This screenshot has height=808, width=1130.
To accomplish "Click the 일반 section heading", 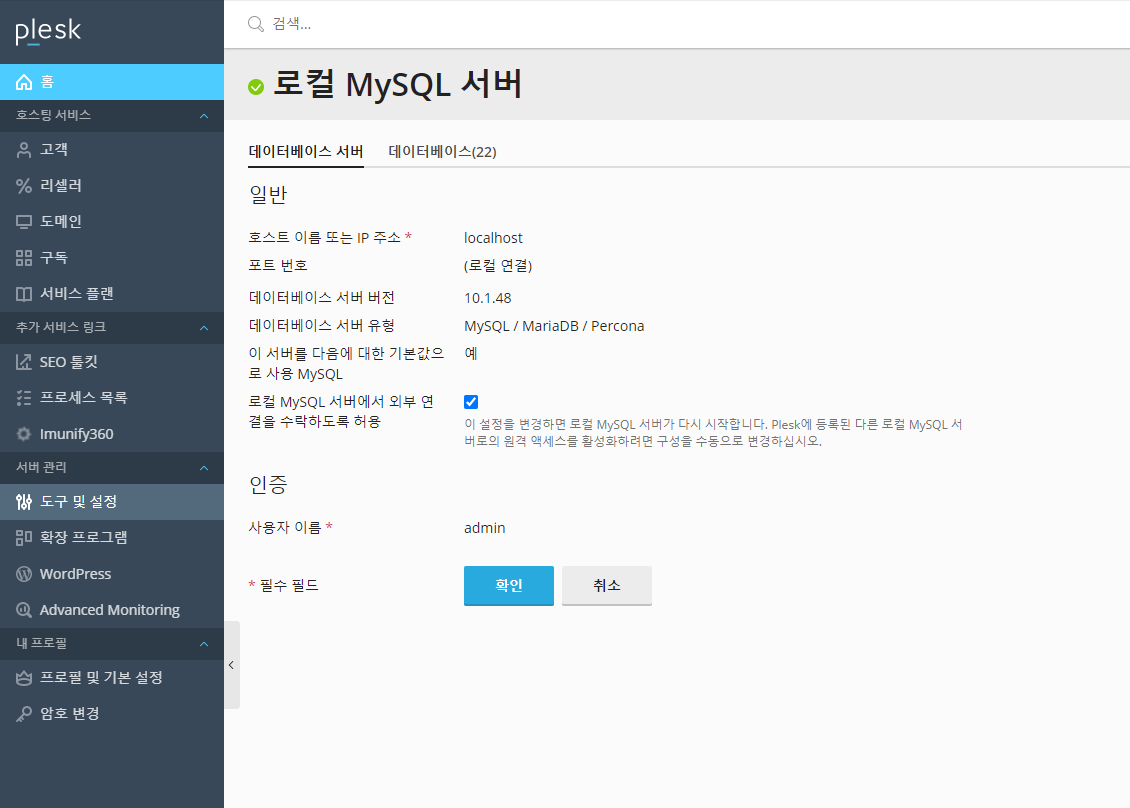I will point(268,195).
